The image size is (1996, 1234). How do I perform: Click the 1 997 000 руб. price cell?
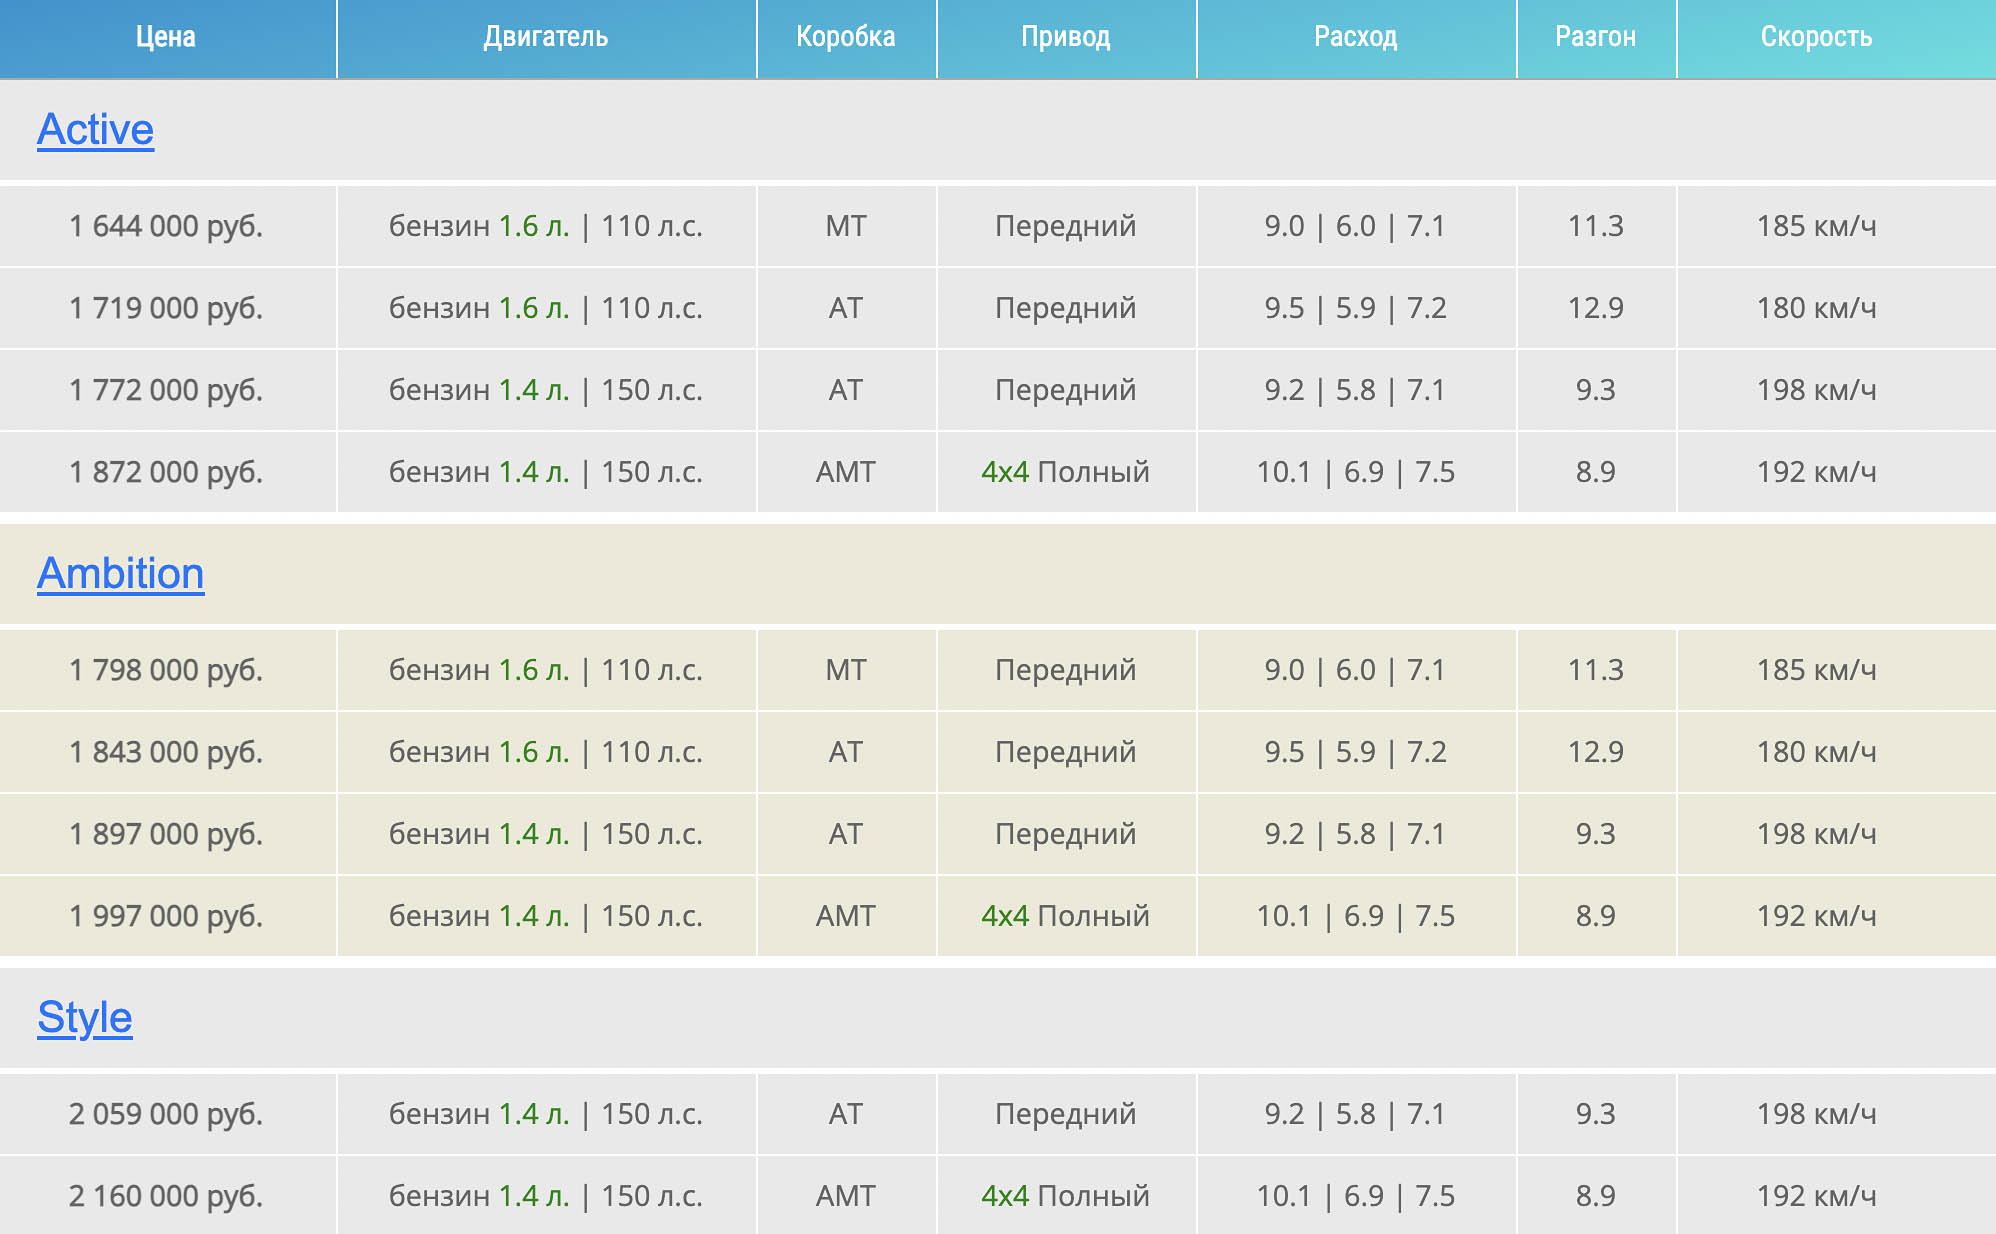click(166, 916)
